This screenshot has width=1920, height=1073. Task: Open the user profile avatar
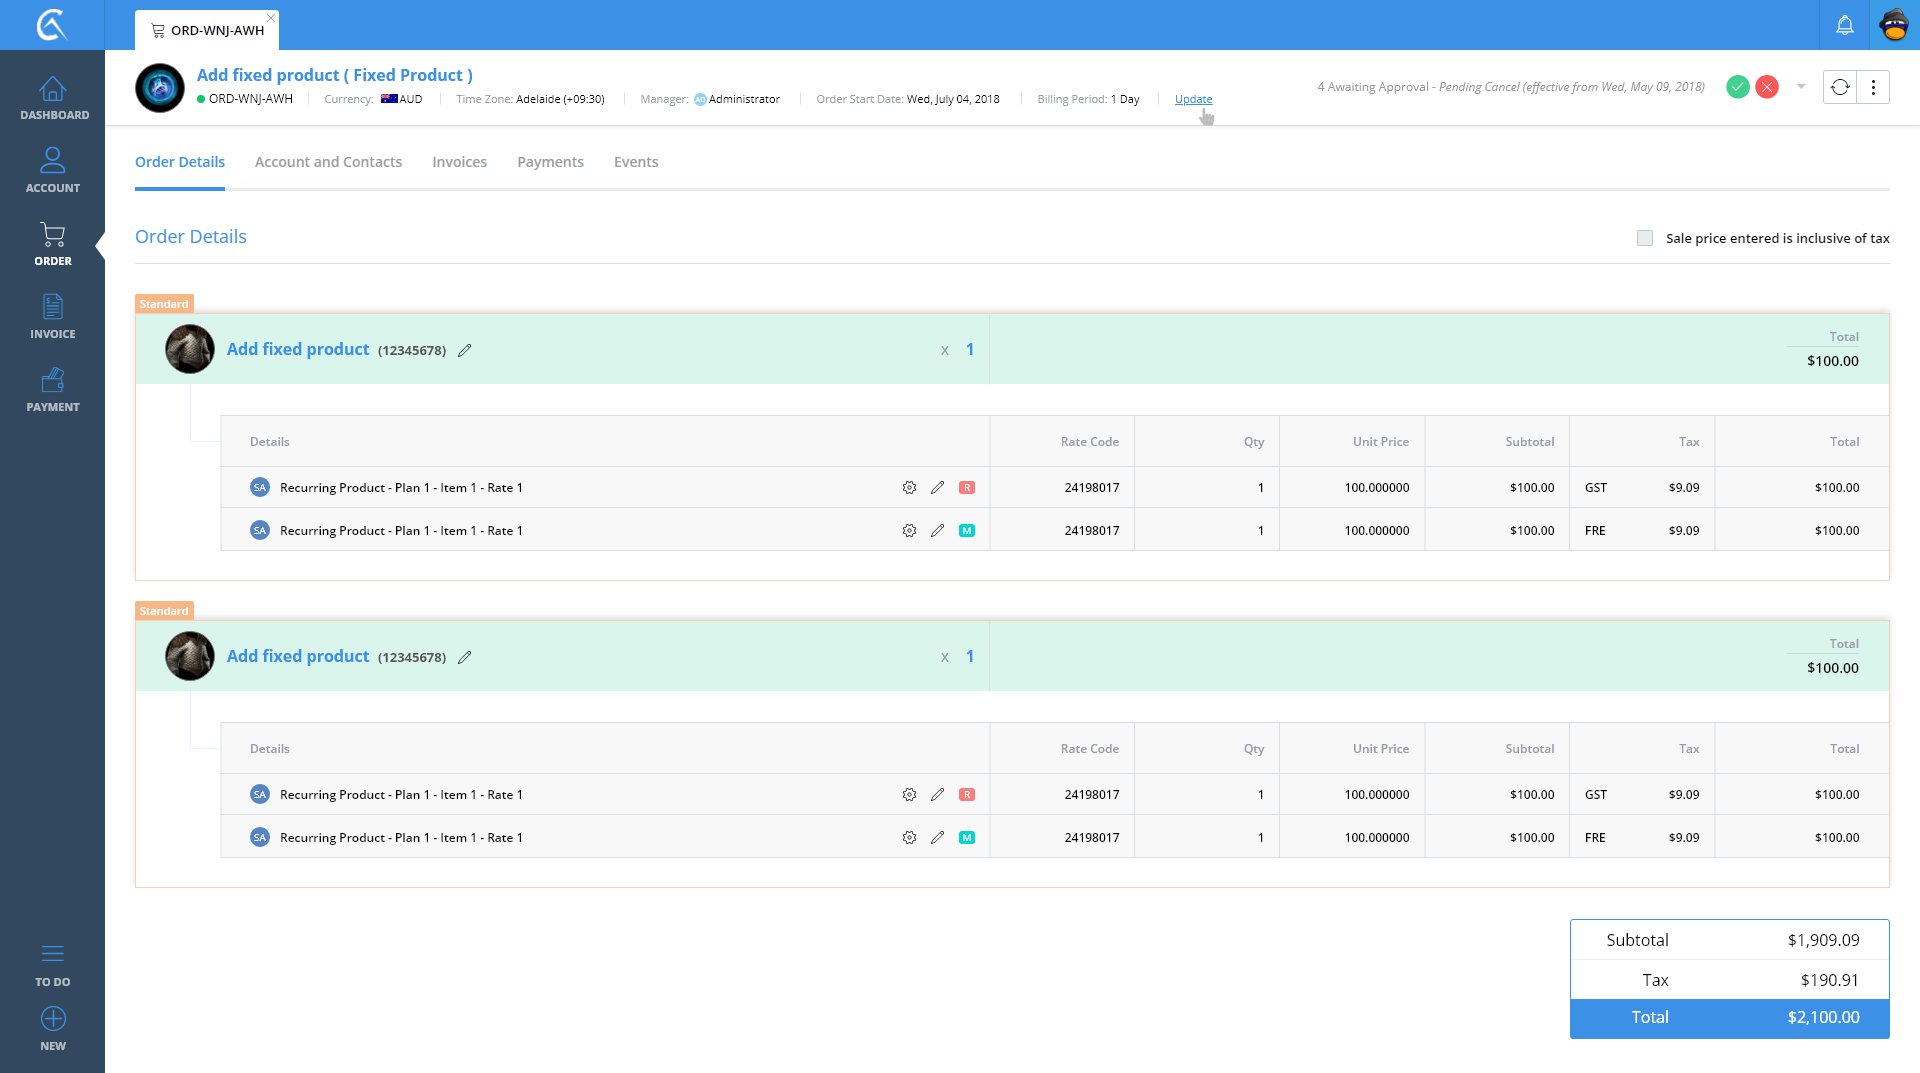(x=1894, y=25)
